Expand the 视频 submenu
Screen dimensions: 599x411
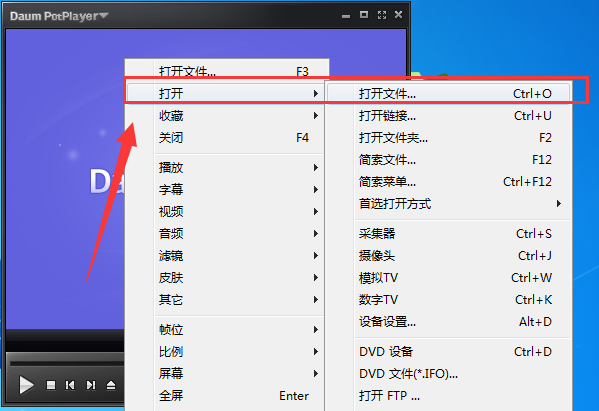pos(226,211)
